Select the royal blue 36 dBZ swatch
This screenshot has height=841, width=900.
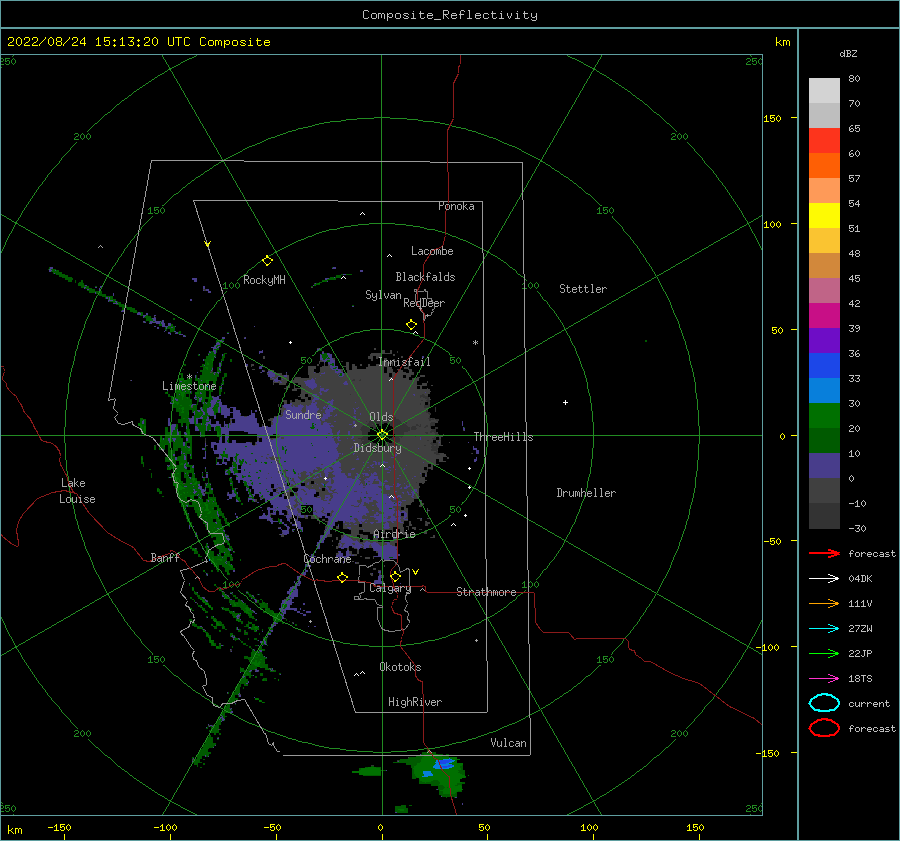tap(824, 365)
